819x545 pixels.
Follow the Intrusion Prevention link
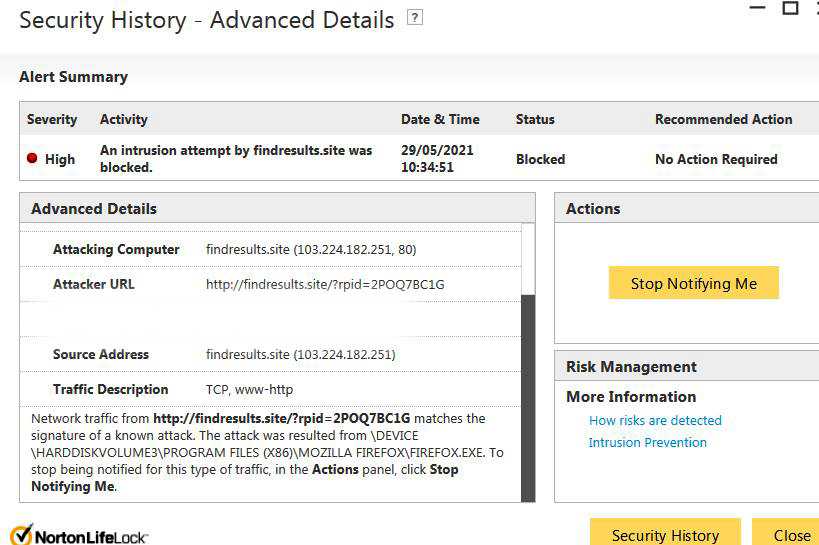click(x=647, y=443)
